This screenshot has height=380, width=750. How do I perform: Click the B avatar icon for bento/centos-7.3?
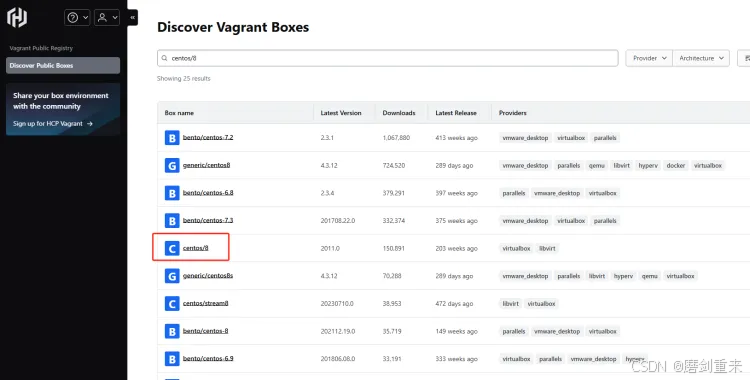point(172,221)
